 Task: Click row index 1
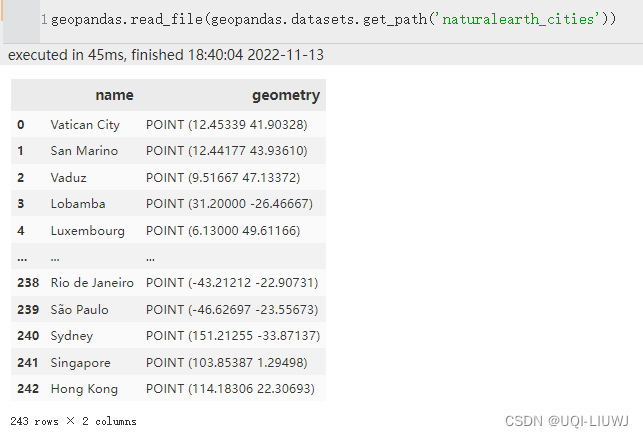[21, 151]
